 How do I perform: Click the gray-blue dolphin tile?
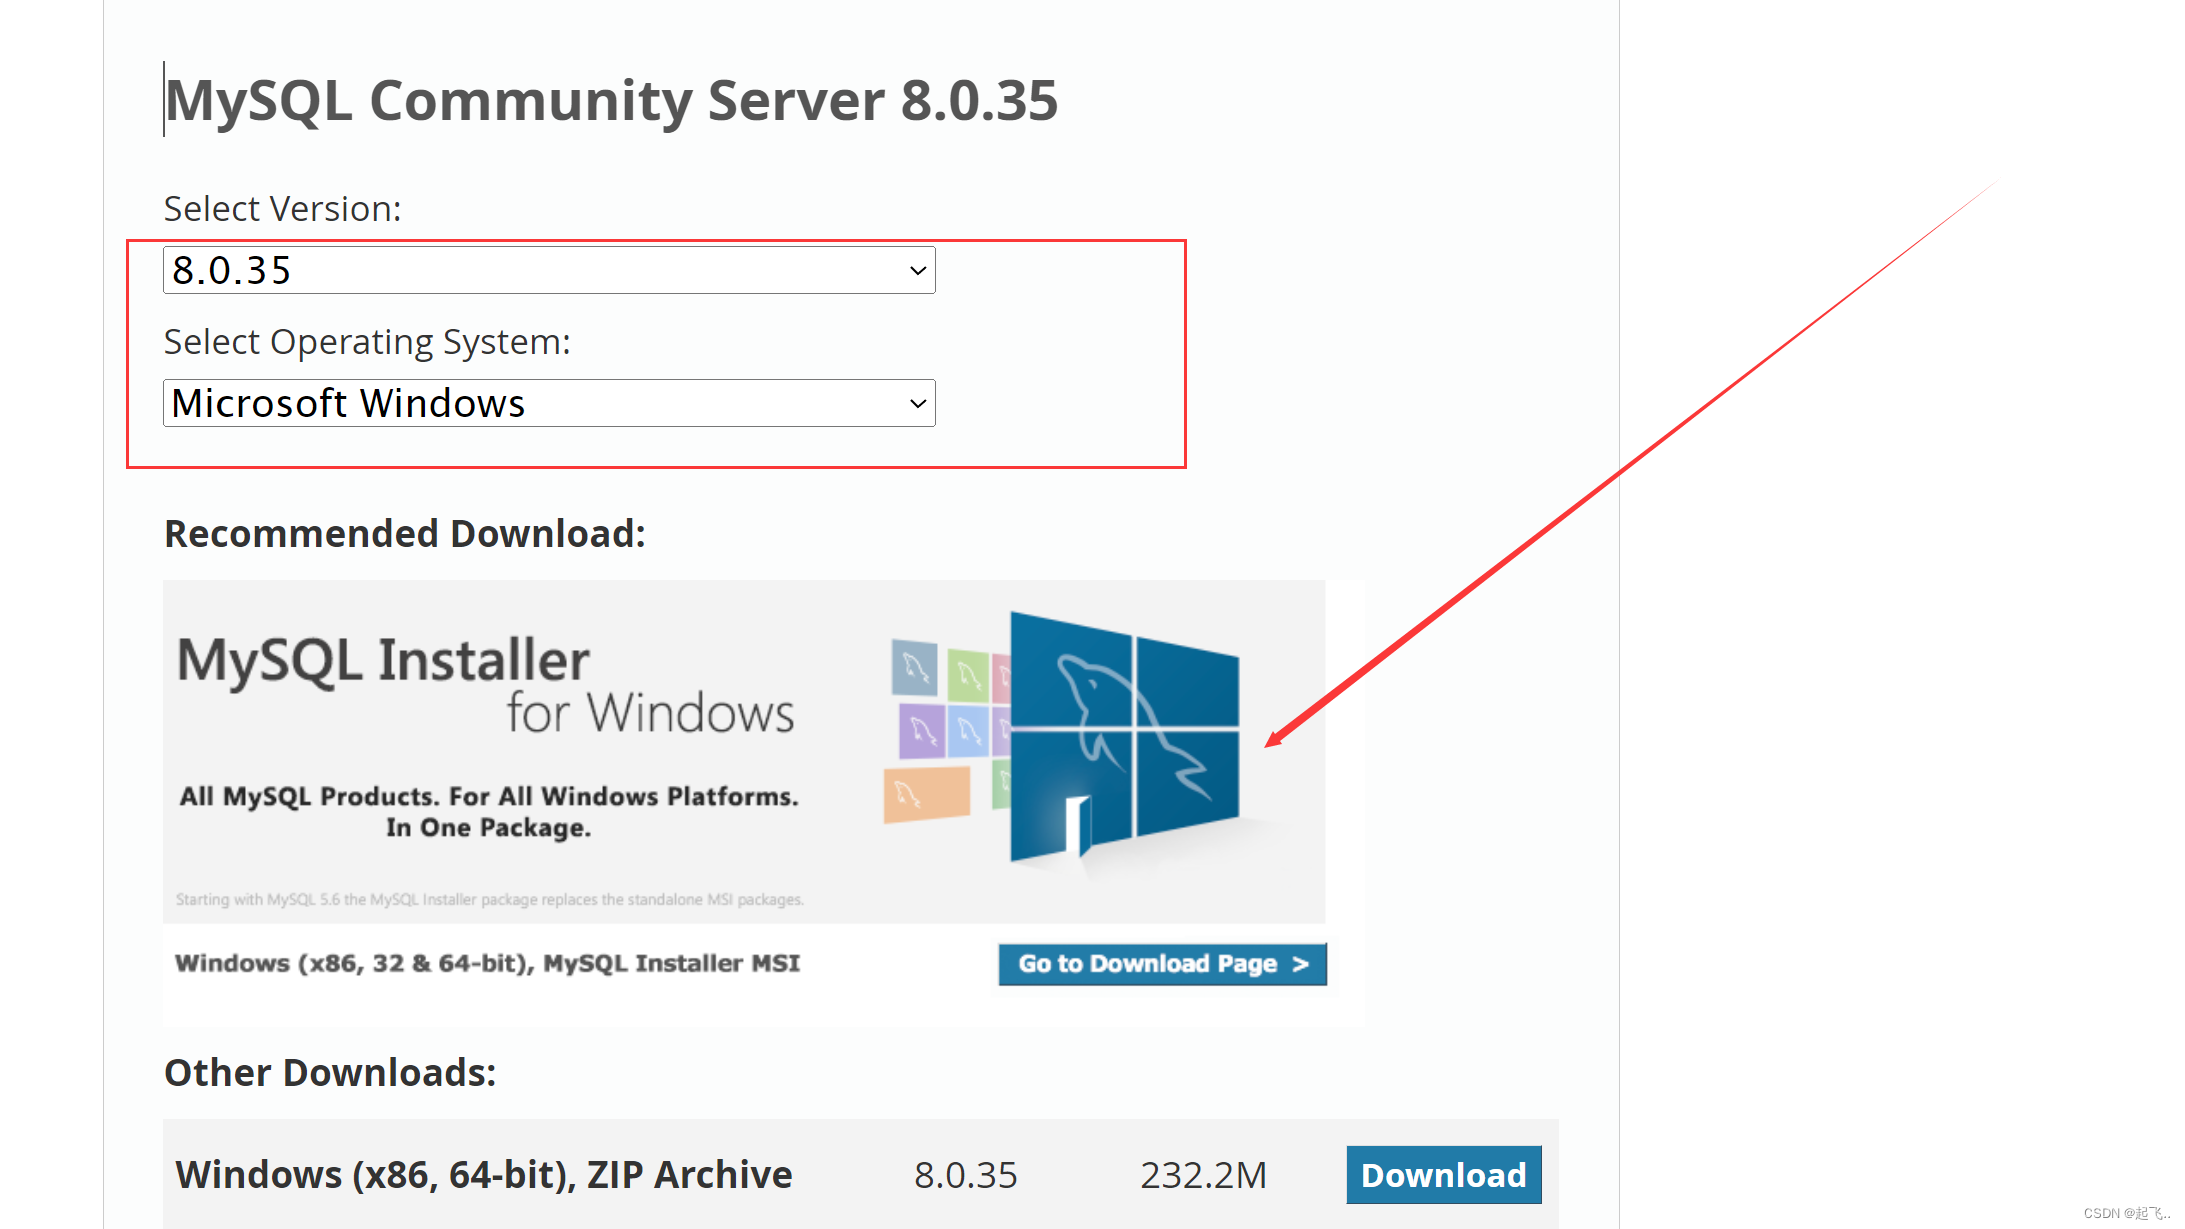[x=914, y=667]
